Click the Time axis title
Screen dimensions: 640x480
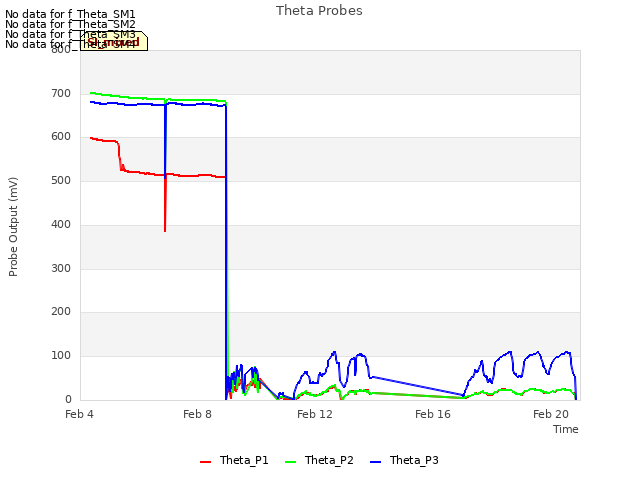pyautogui.click(x=566, y=429)
